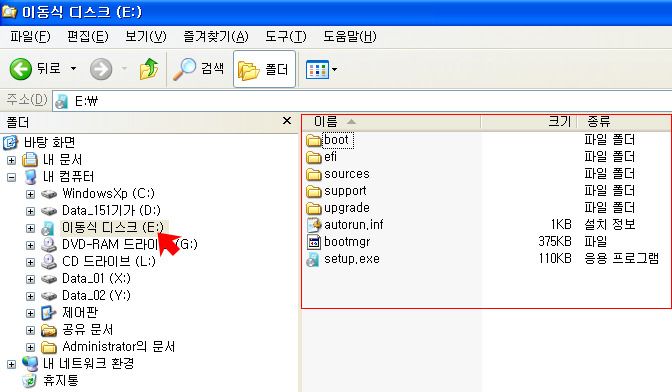
Task: Click the WindowsXp (C:) drive icon
Action: [x=49, y=194]
